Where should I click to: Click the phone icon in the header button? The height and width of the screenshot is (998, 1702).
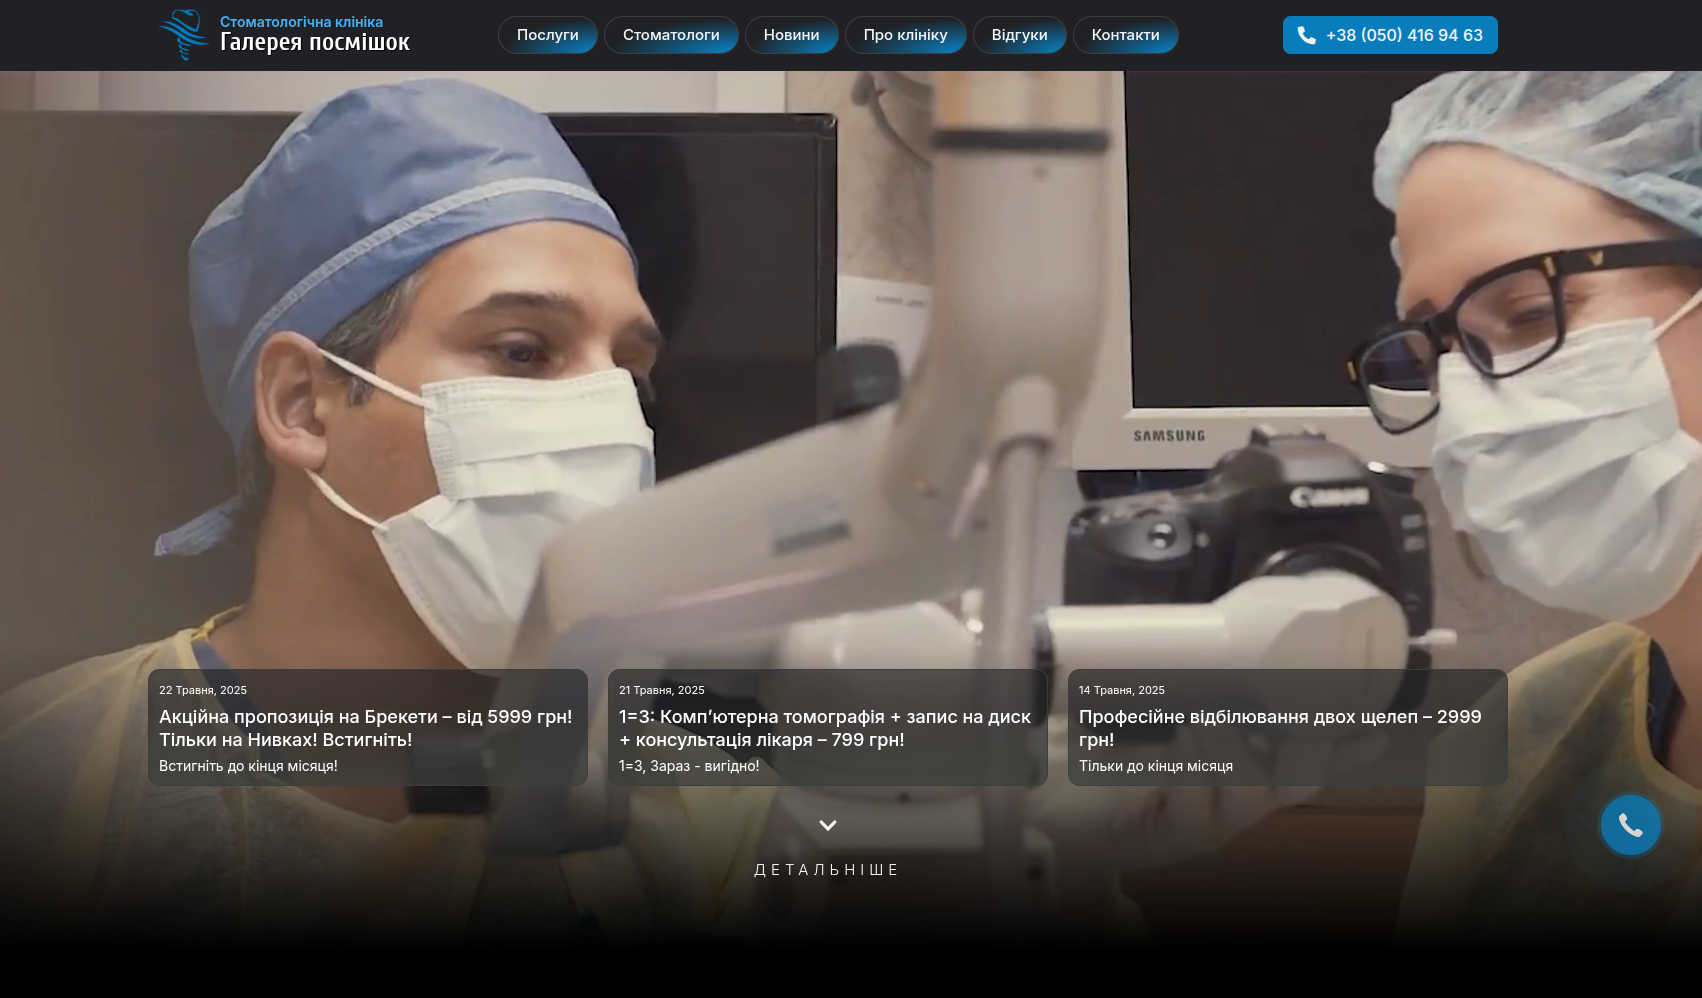tap(1306, 35)
